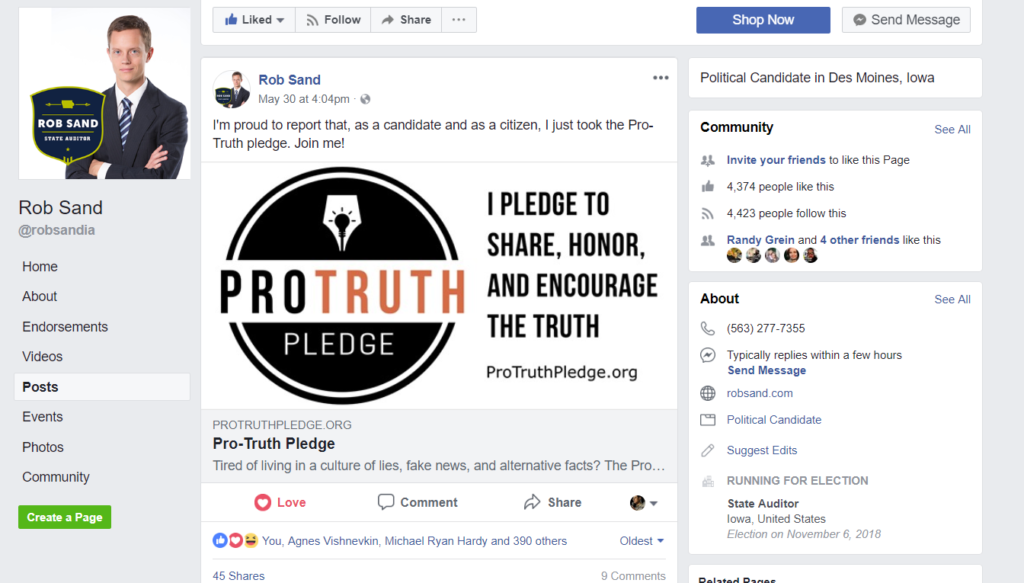Viewport: 1024px width, 583px height.
Task: Click the Pro-Truth Pledge image thumbnail
Action: coord(439,286)
